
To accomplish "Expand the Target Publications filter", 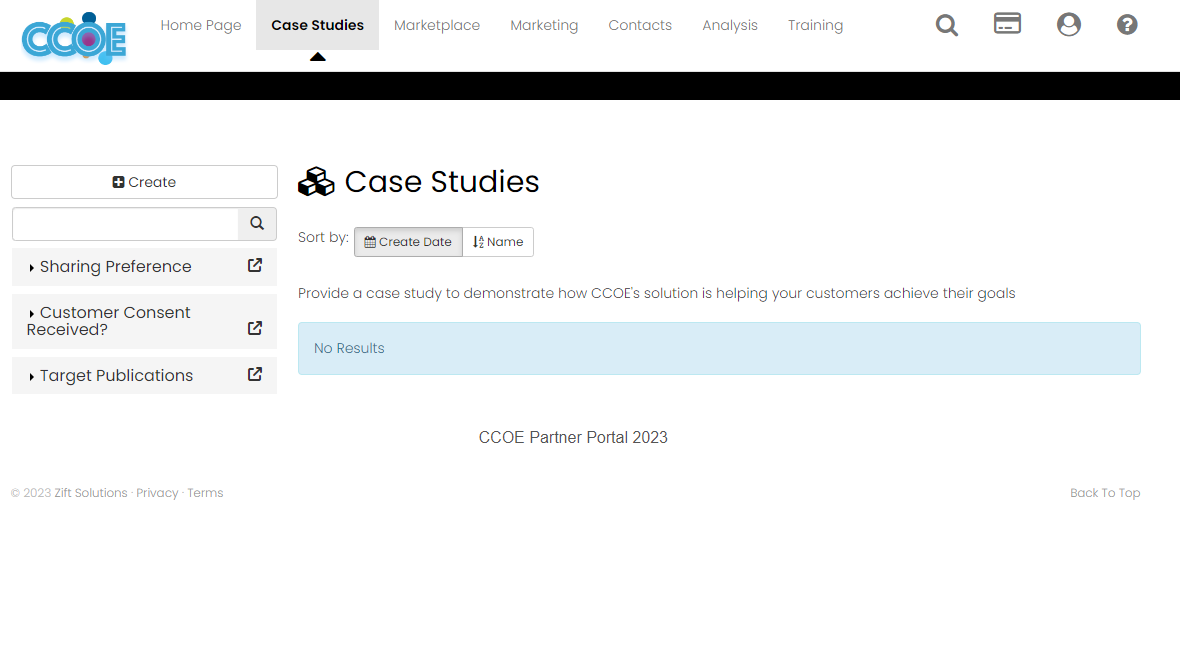I will tap(117, 375).
